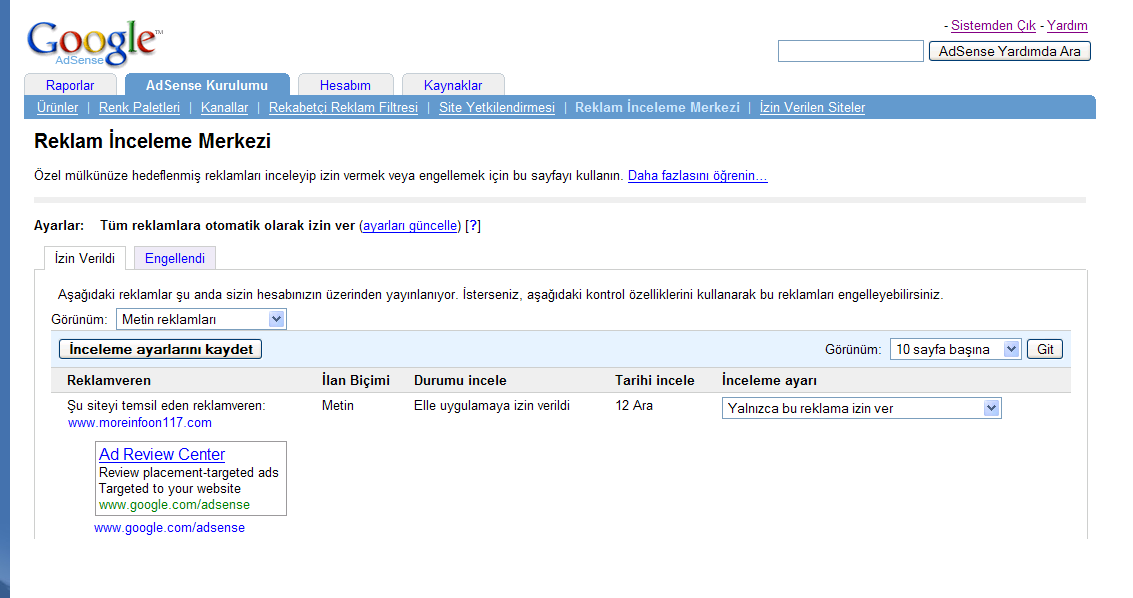This screenshot has width=1133, height=598.
Task: Click the Git button
Action: point(1045,350)
